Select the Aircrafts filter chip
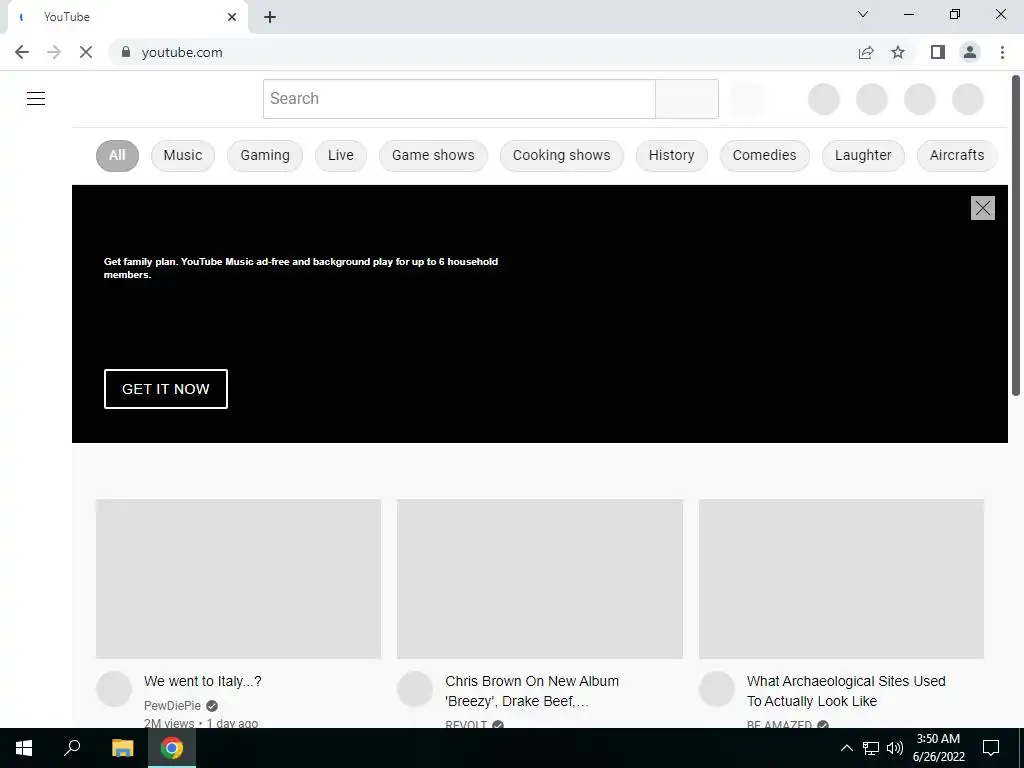This screenshot has width=1024, height=768. tap(957, 155)
